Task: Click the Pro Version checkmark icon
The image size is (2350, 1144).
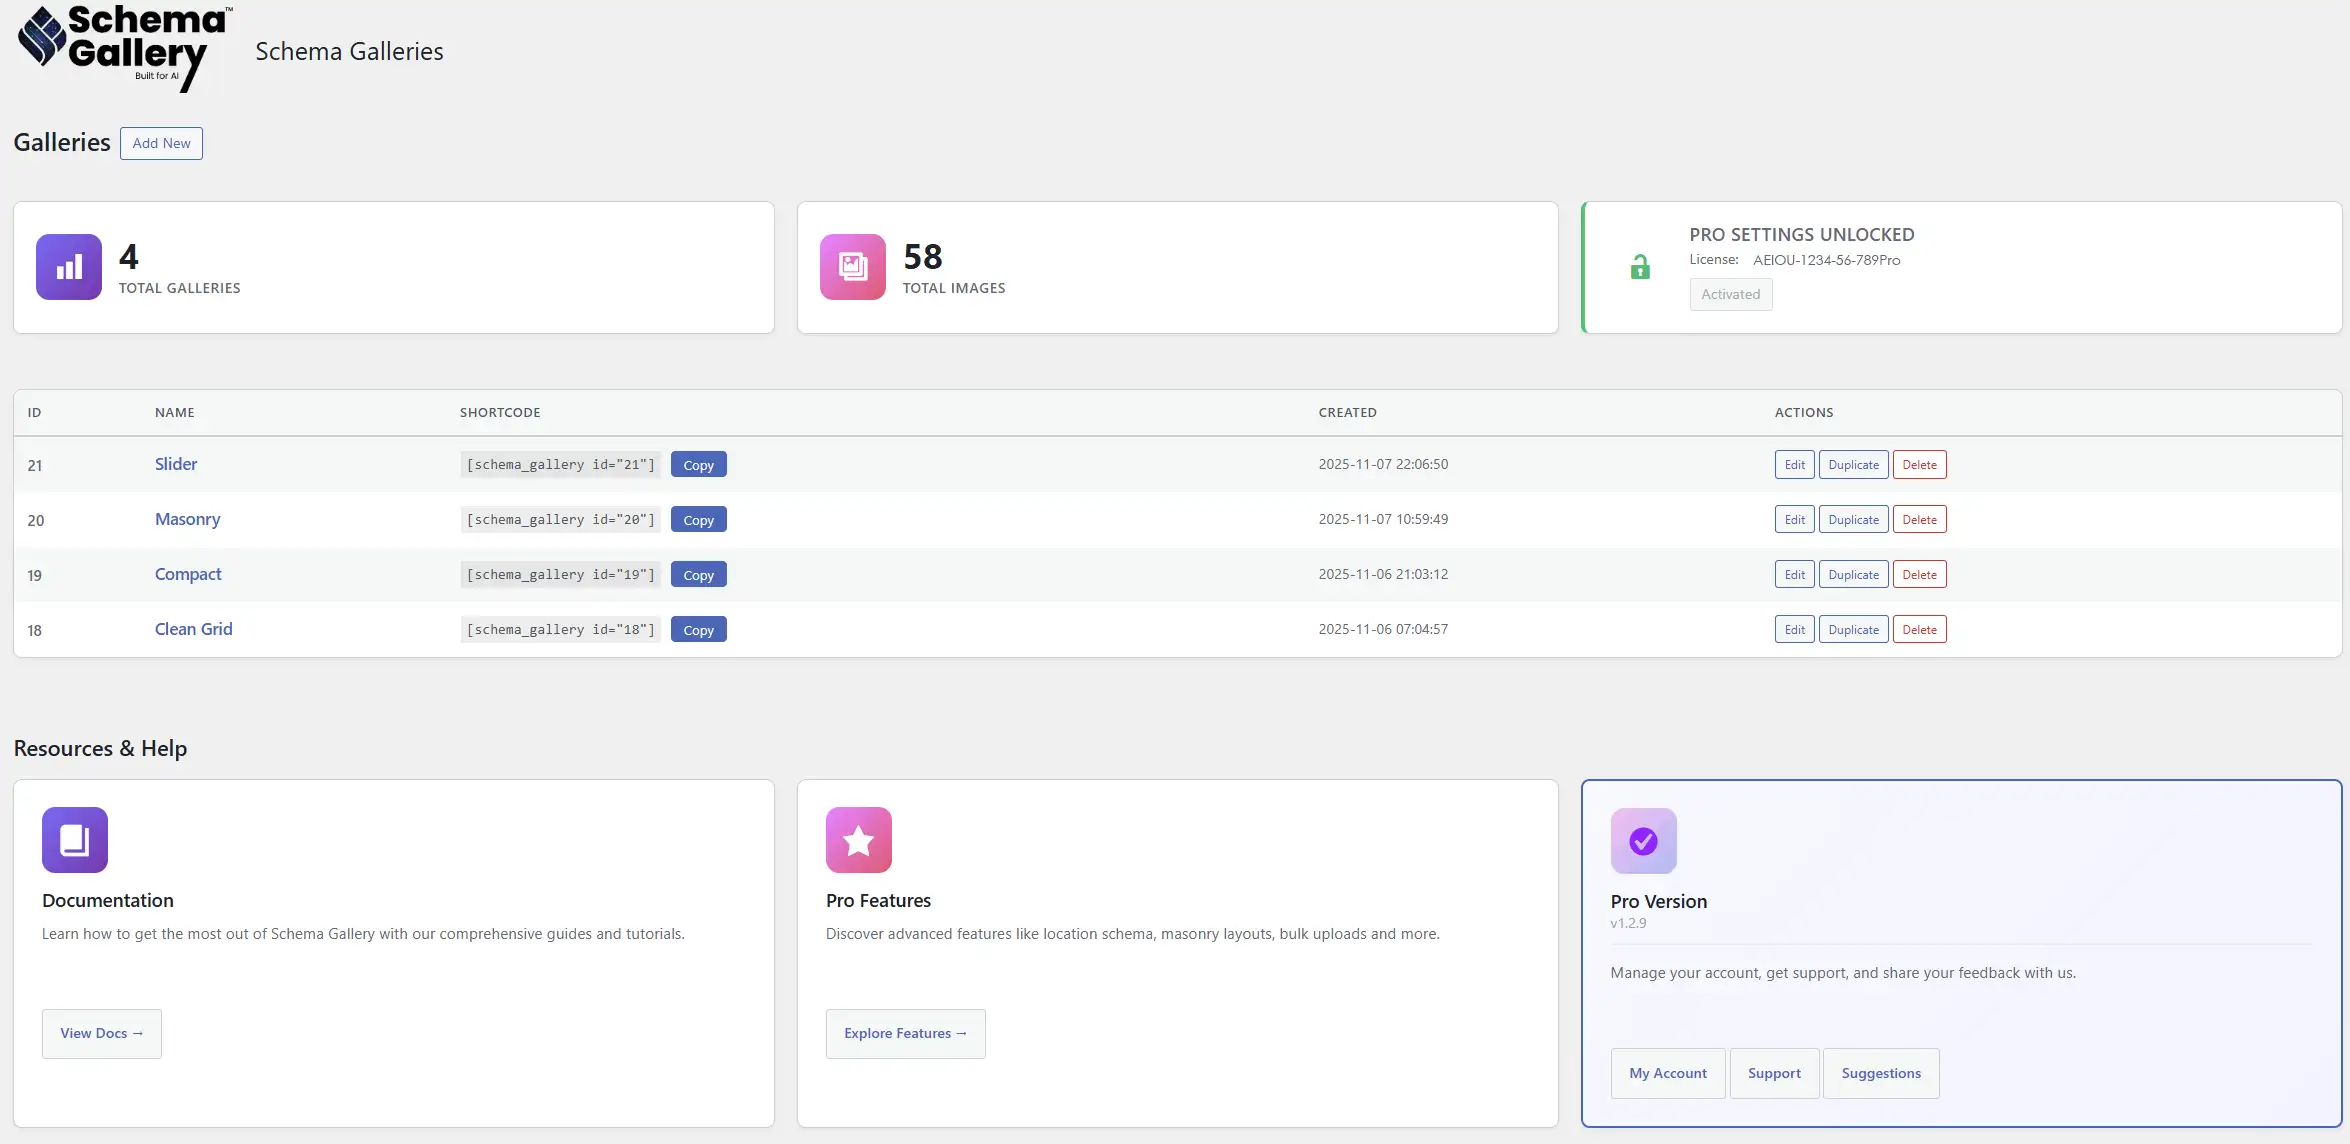Action: tap(1643, 841)
